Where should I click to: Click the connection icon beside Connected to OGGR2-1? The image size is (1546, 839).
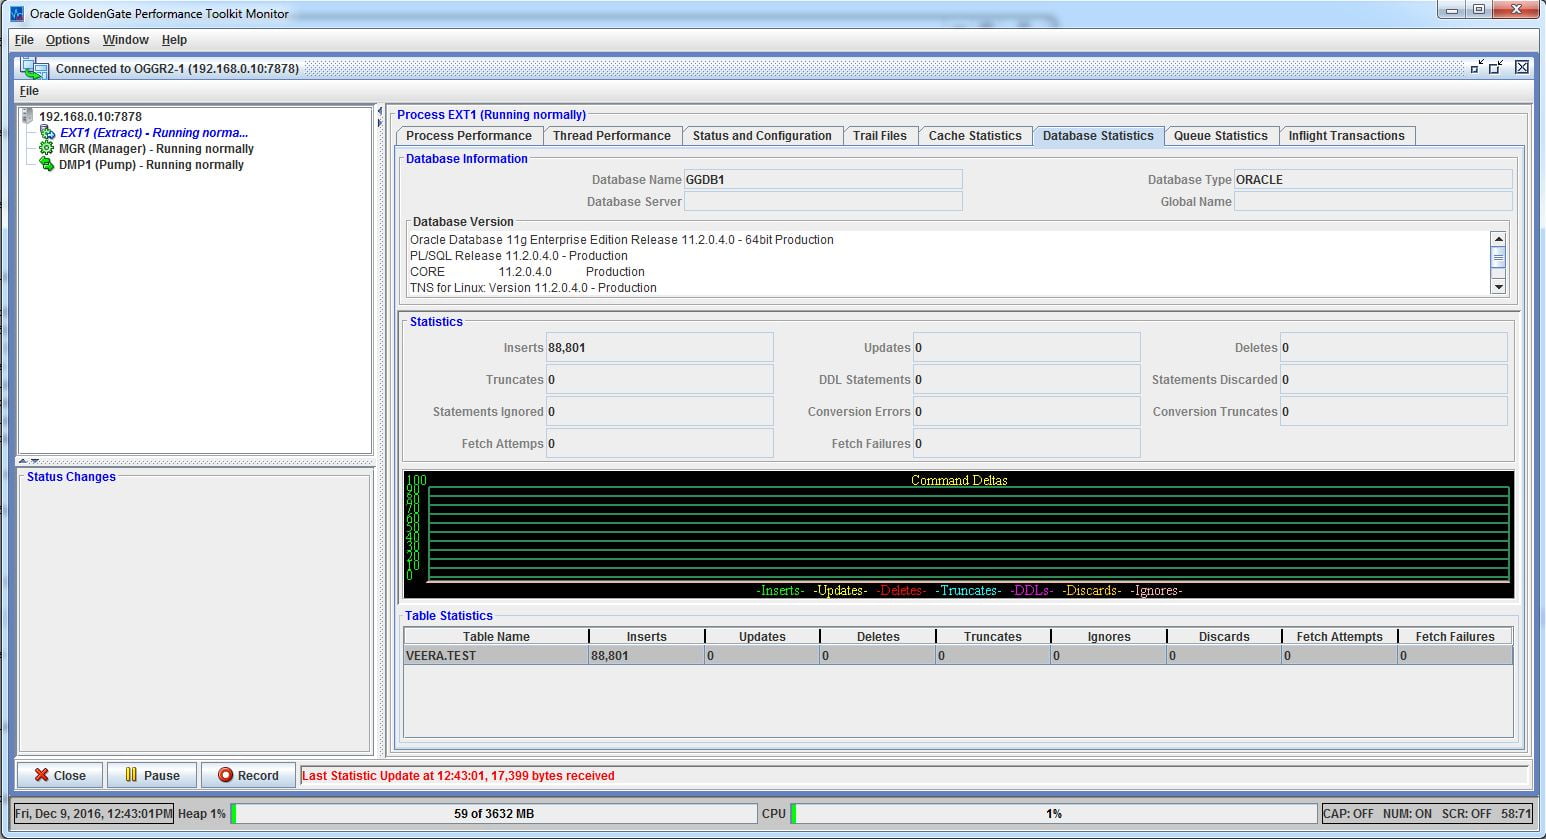34,68
